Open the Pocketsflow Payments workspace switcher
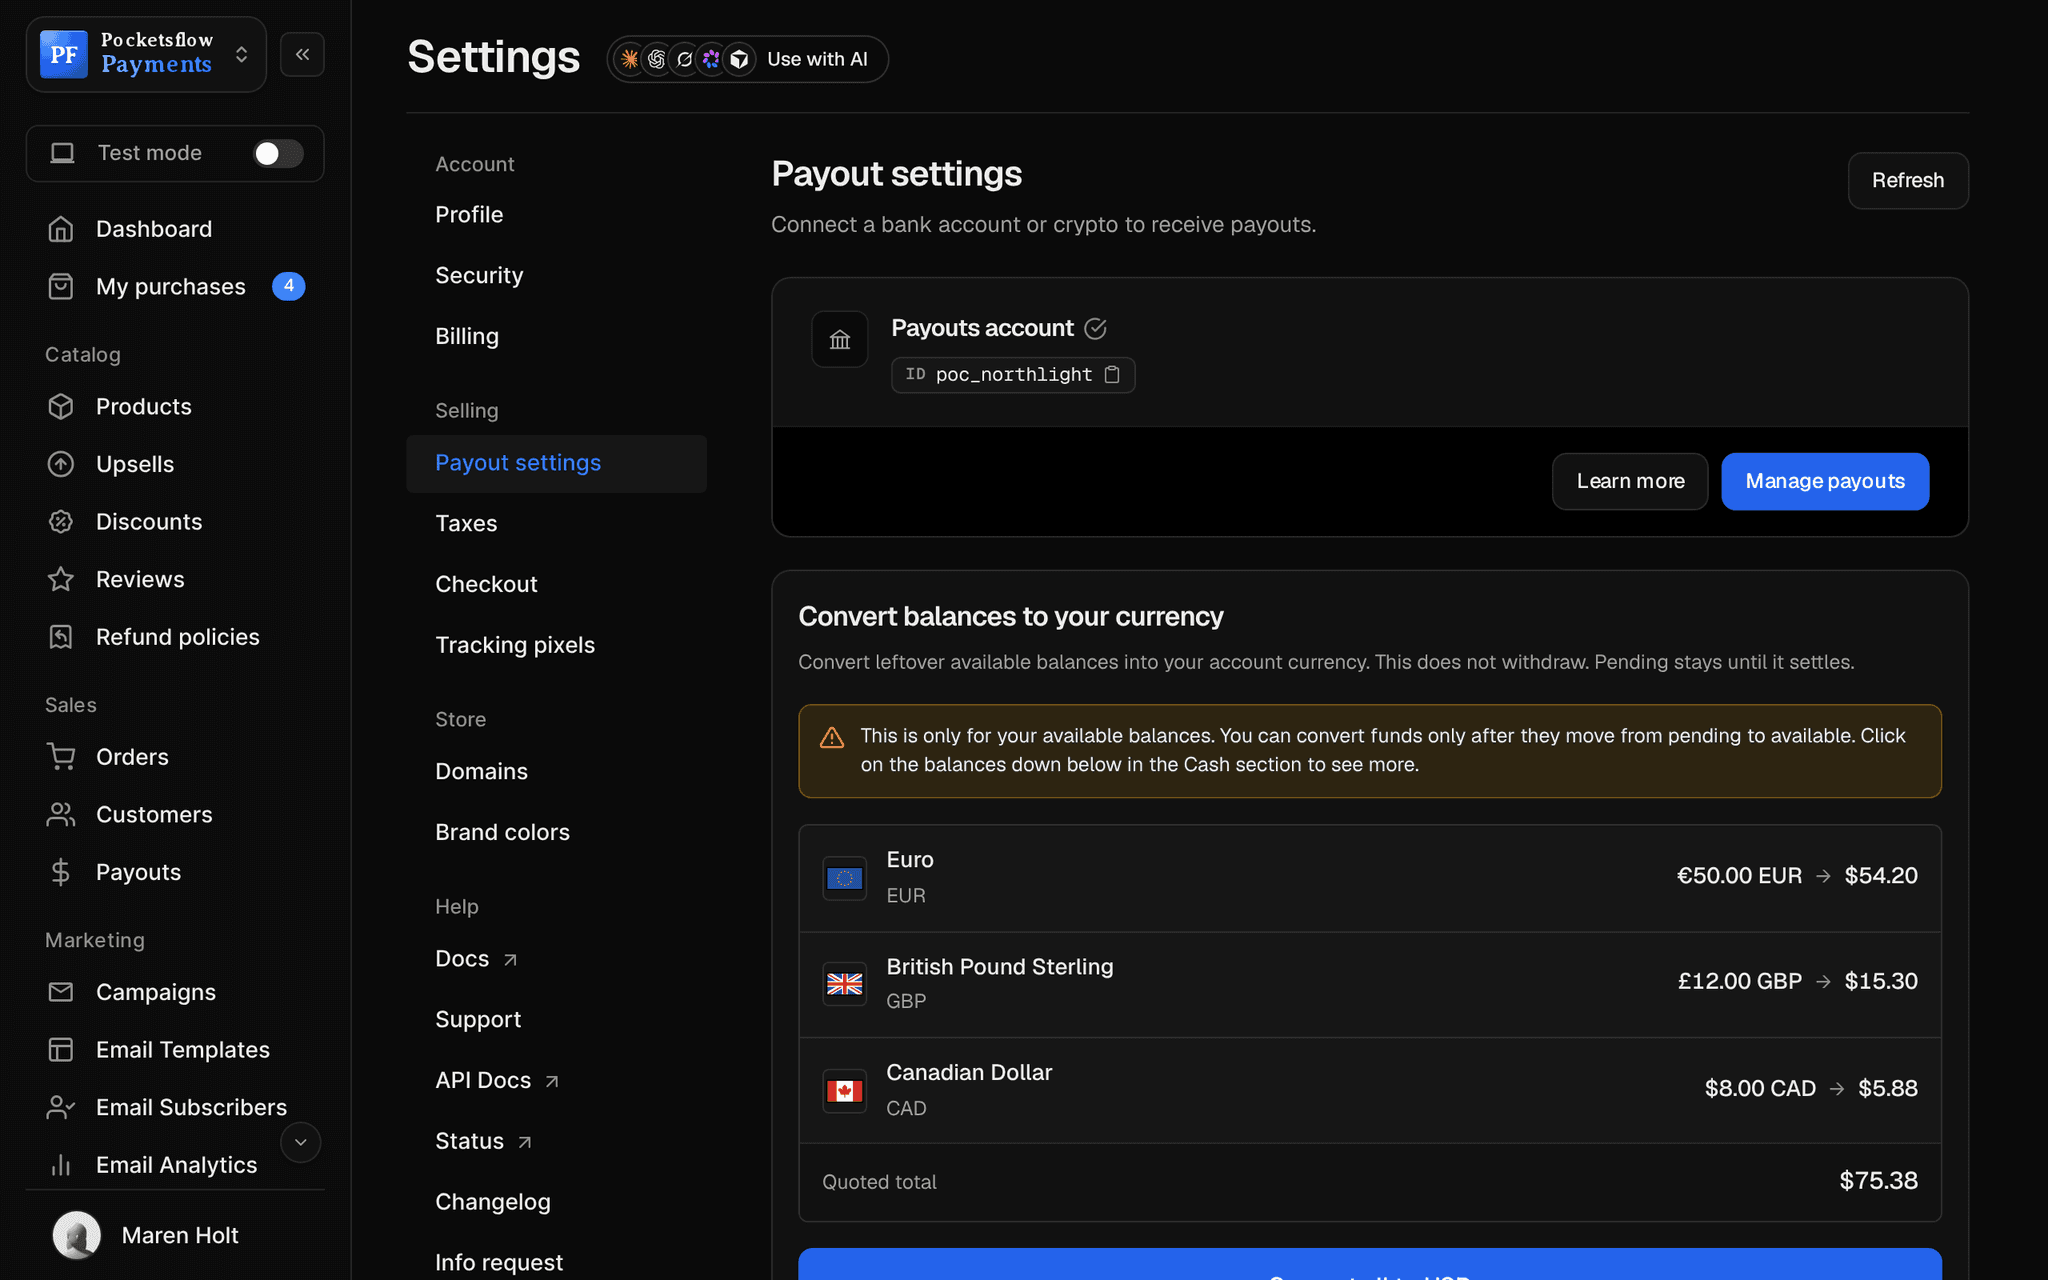2048x1280 pixels. [146, 54]
